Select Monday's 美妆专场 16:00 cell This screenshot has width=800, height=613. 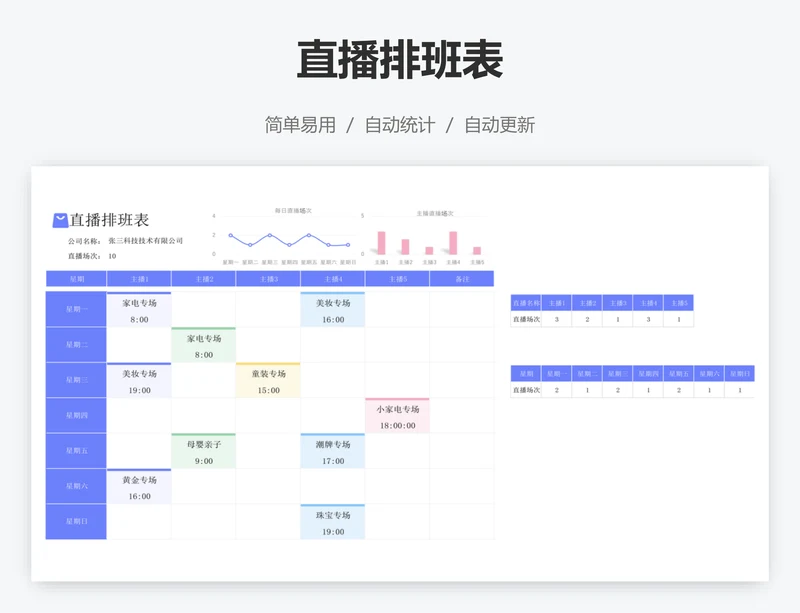(x=333, y=310)
